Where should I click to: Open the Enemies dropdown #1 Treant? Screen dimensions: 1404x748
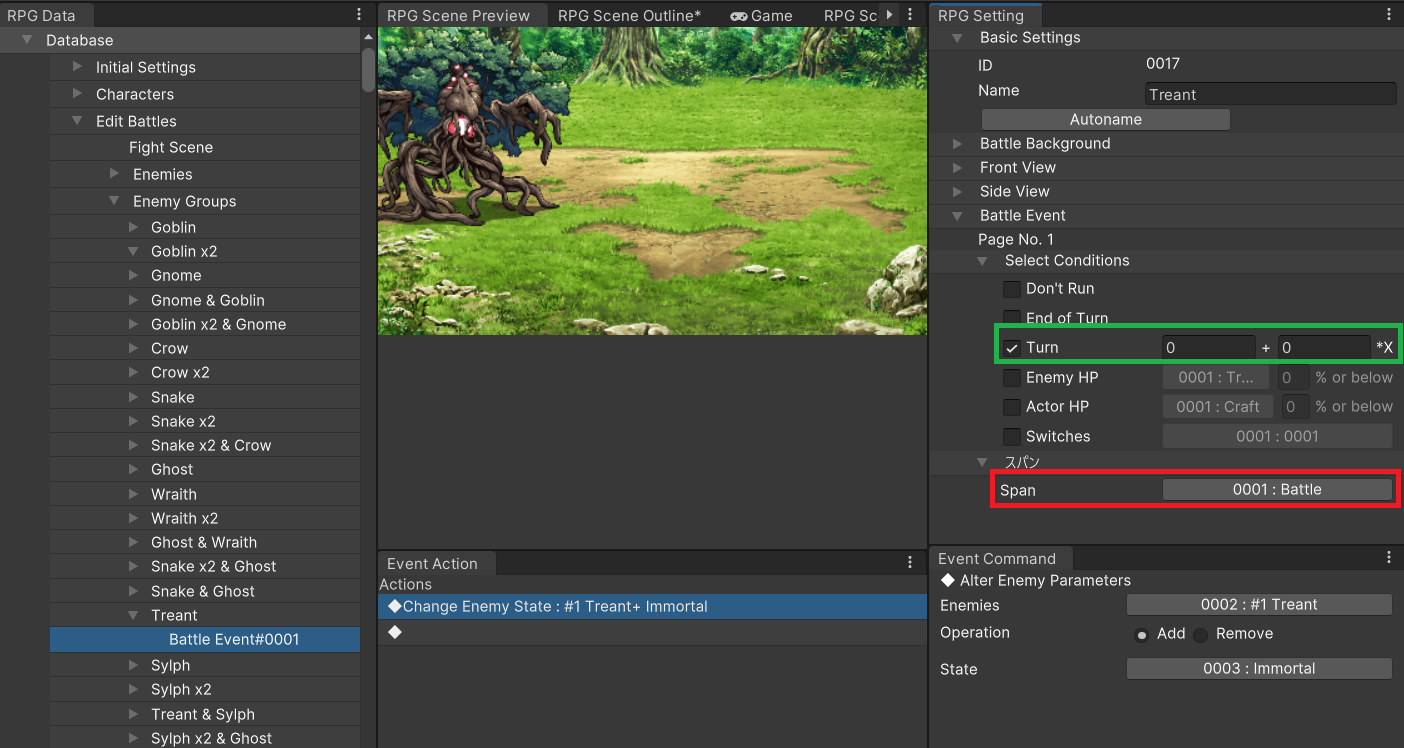coord(1259,605)
